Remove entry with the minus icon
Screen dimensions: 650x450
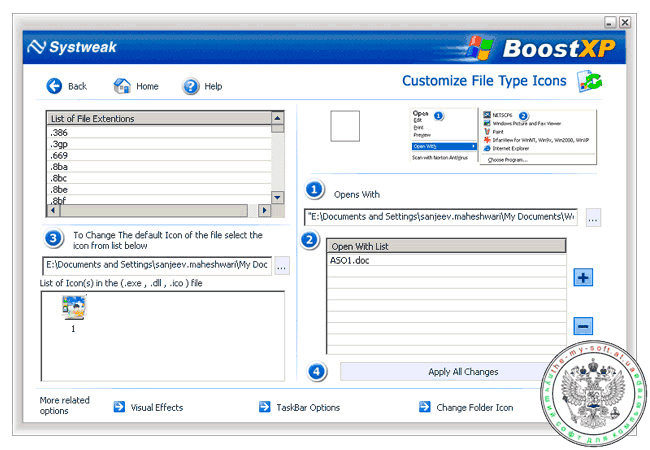tap(584, 325)
